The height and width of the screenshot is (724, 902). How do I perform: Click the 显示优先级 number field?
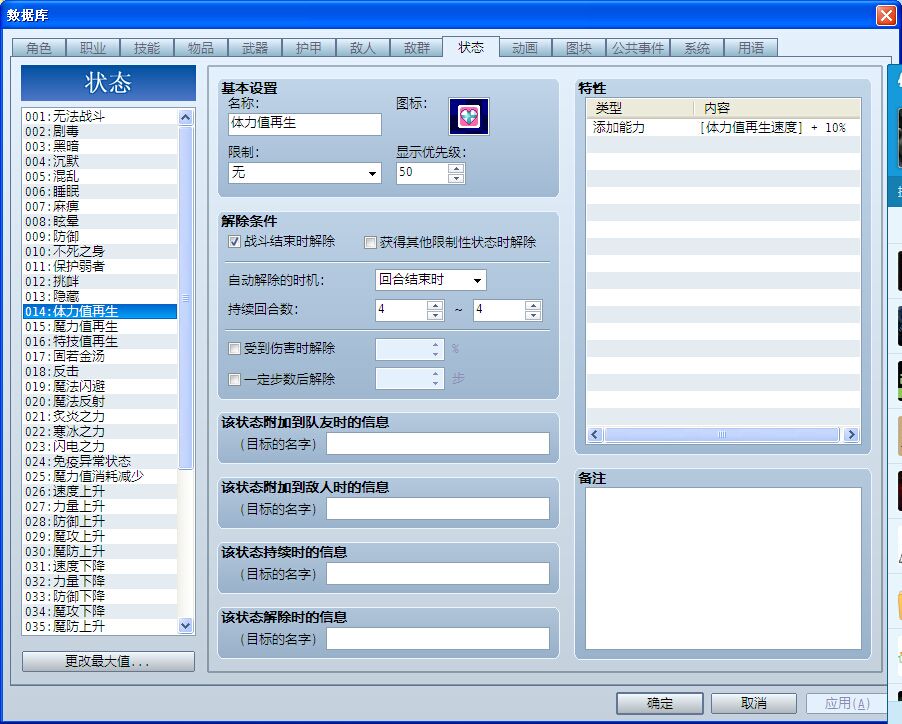[x=422, y=173]
